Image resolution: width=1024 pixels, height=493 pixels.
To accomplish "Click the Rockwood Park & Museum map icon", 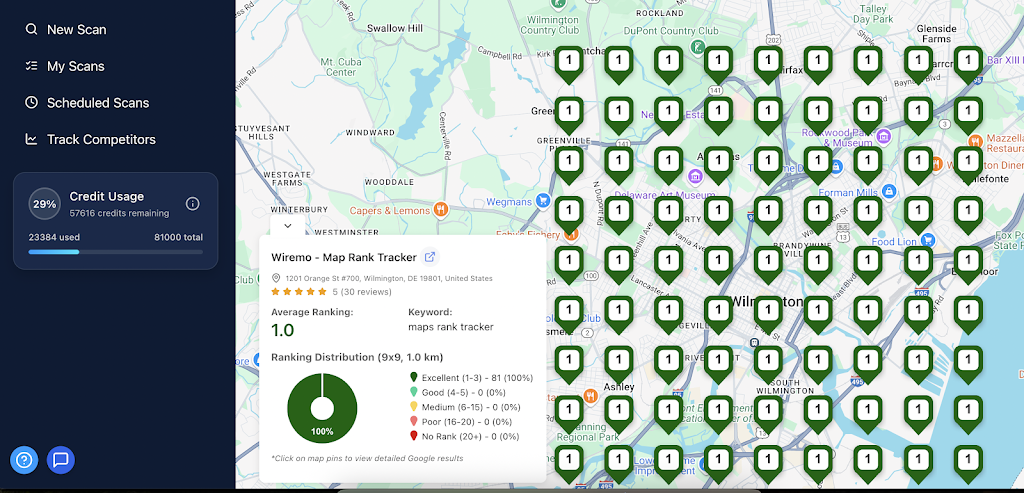I will 883,136.
